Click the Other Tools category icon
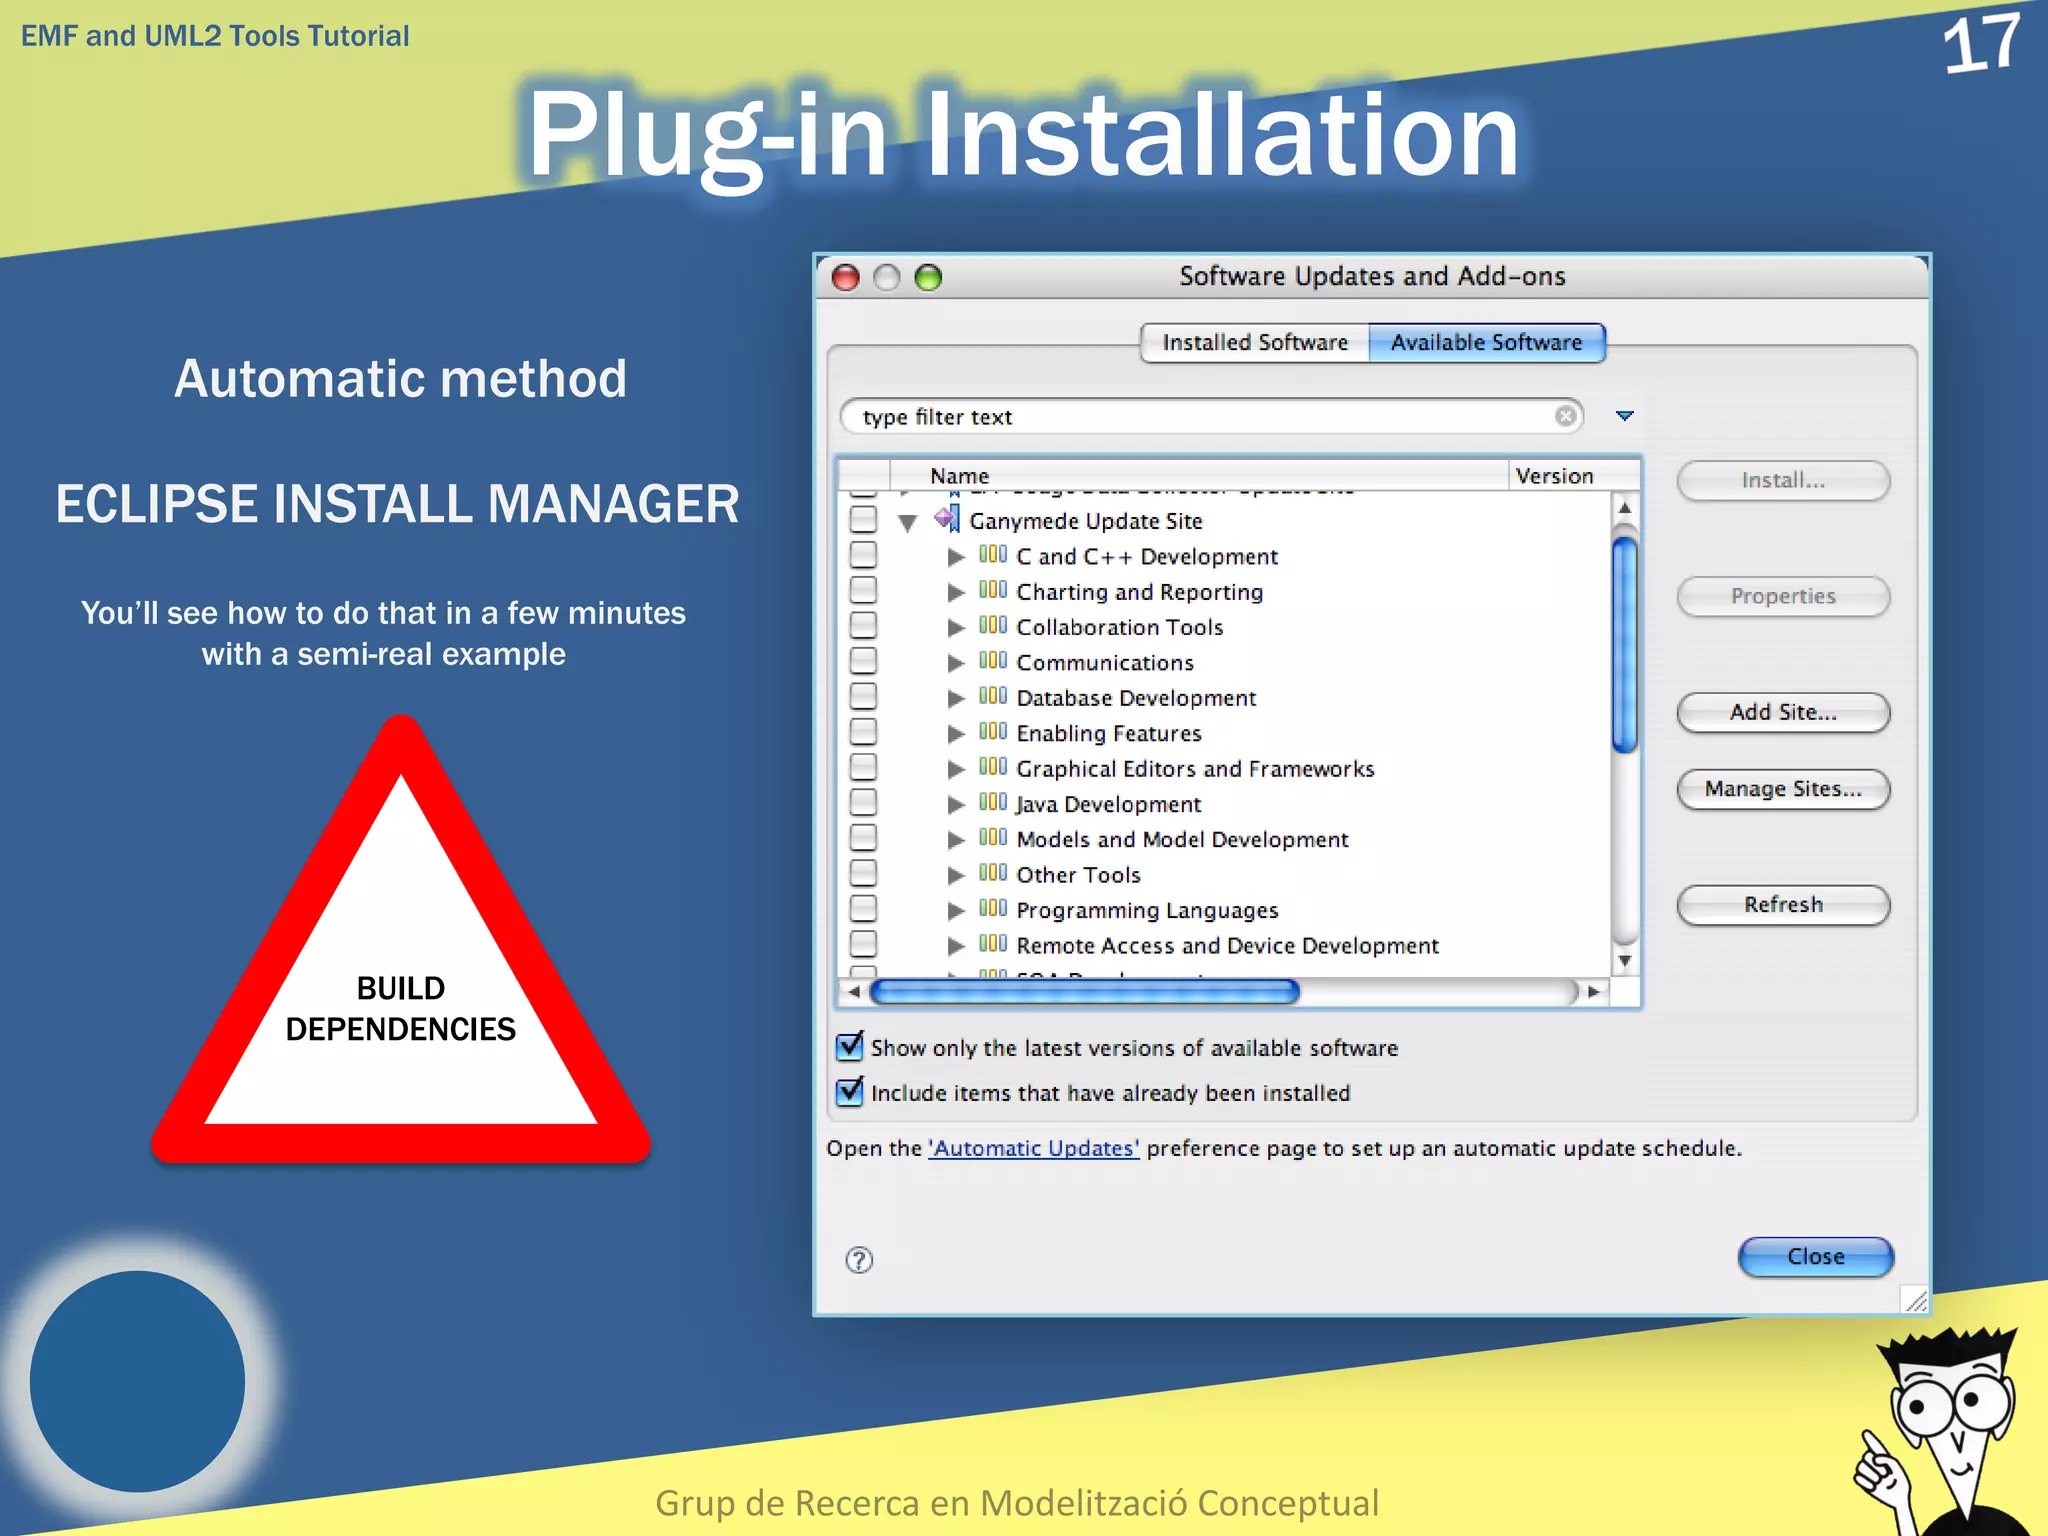This screenshot has height=1536, width=2048. 992,873
